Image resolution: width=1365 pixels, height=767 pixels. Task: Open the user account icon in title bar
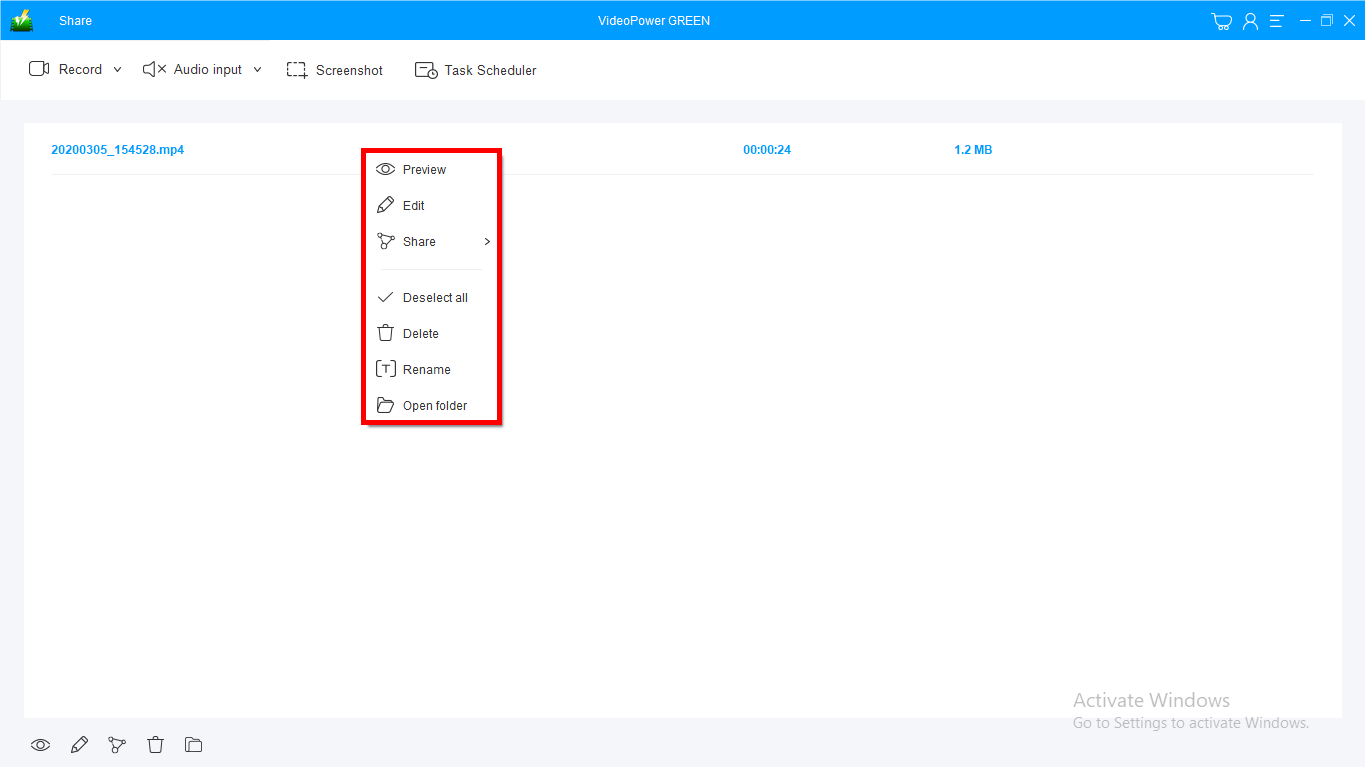coord(1250,21)
